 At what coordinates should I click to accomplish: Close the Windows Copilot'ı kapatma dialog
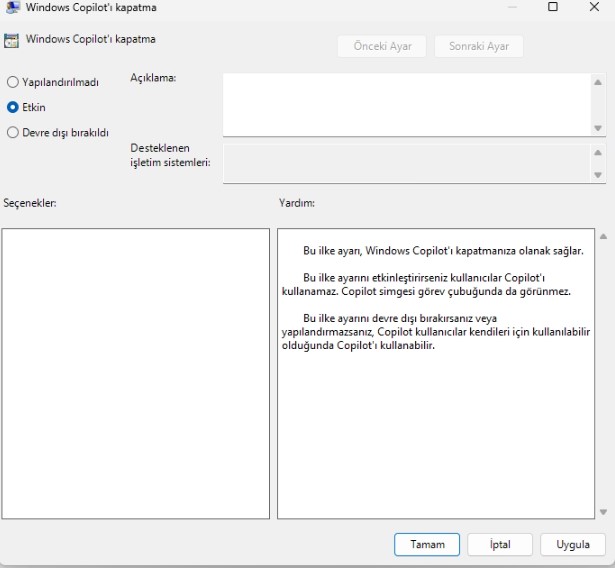click(x=594, y=7)
